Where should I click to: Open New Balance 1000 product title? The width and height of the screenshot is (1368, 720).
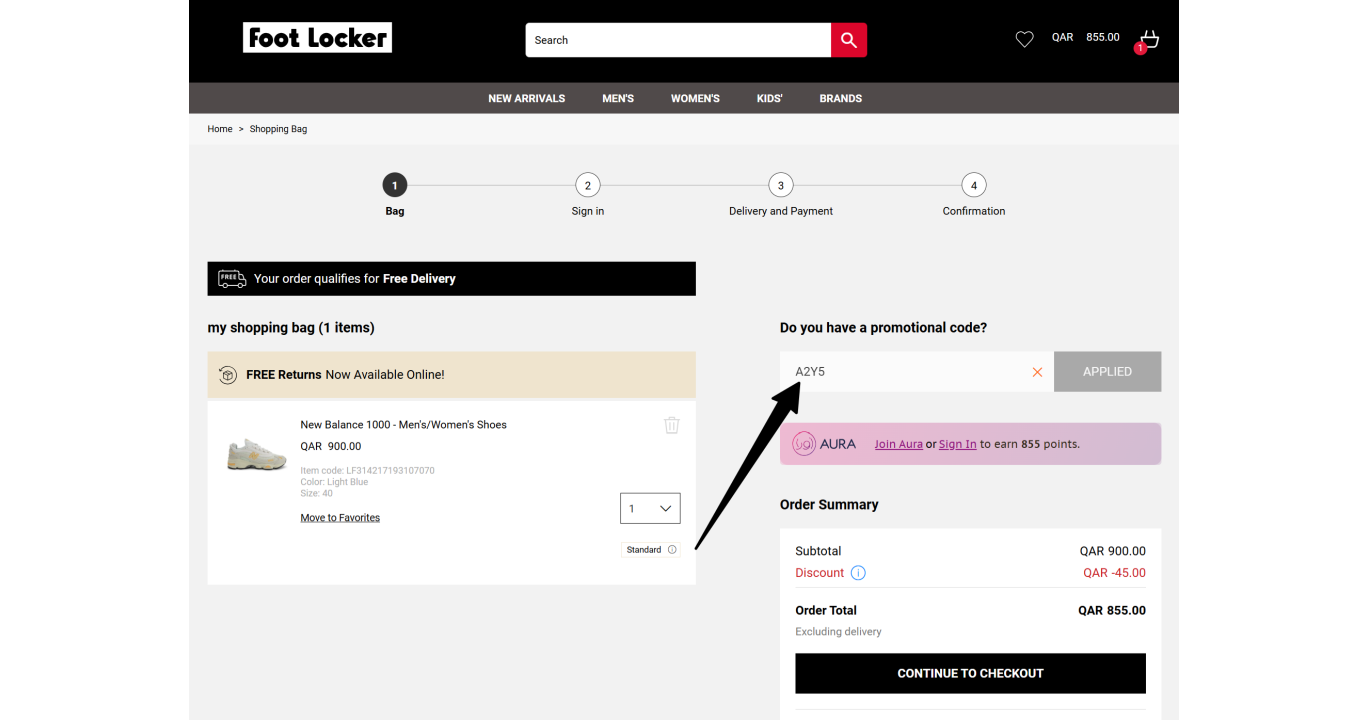(x=403, y=425)
